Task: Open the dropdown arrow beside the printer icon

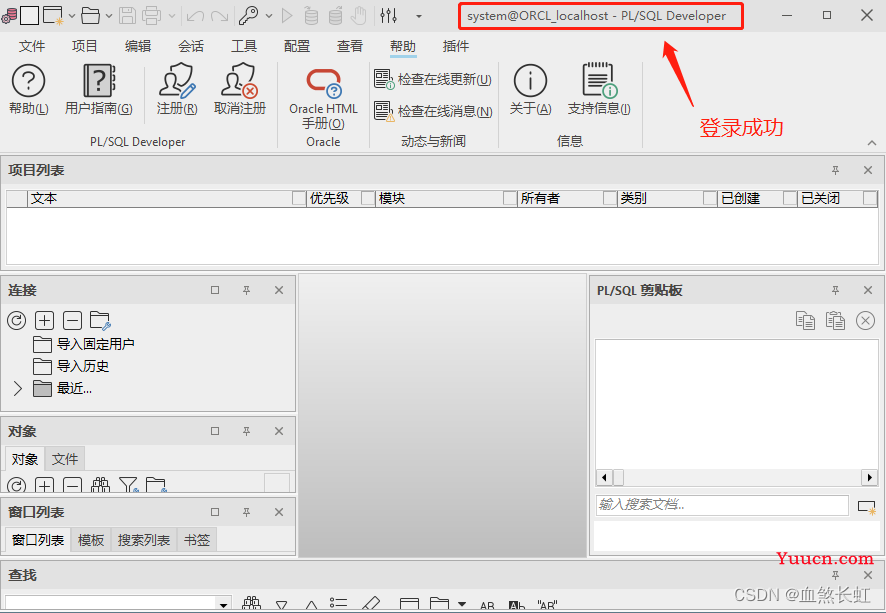Action: [x=172, y=16]
